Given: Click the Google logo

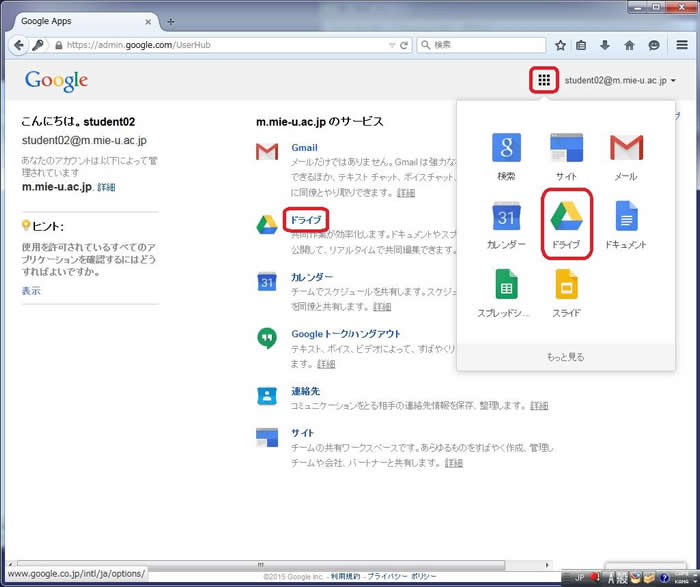Looking at the screenshot, I should pos(56,81).
